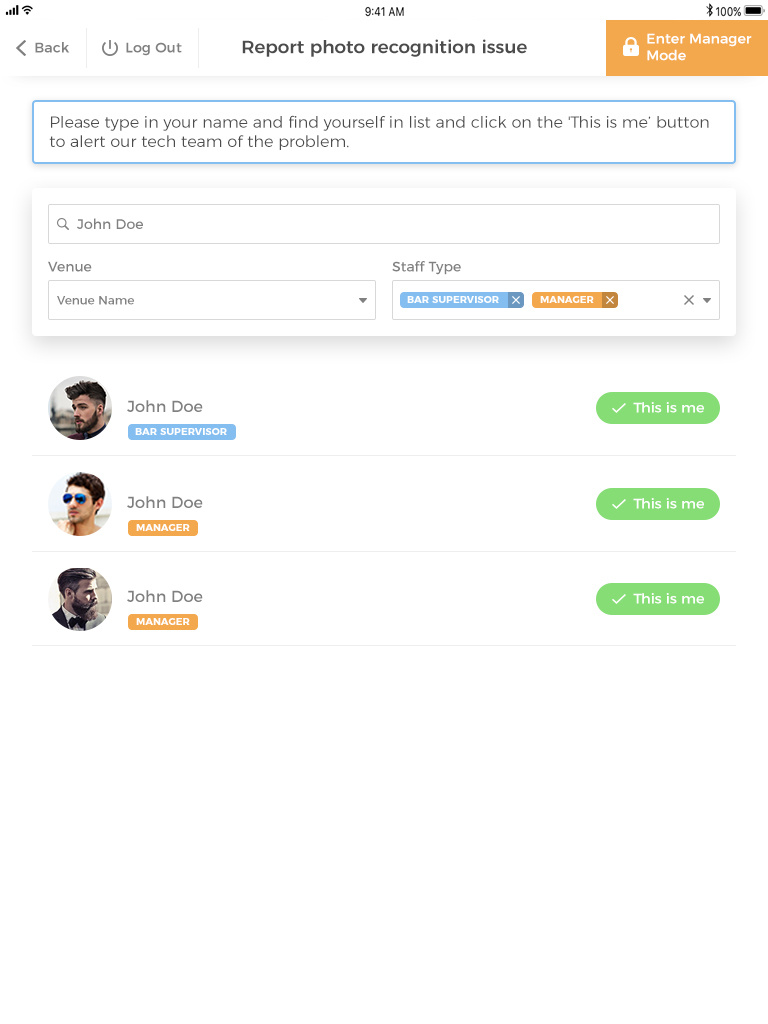This screenshot has height=1024, width=768.
Task: Click the checkmark on first This is me button
Action: 618,408
